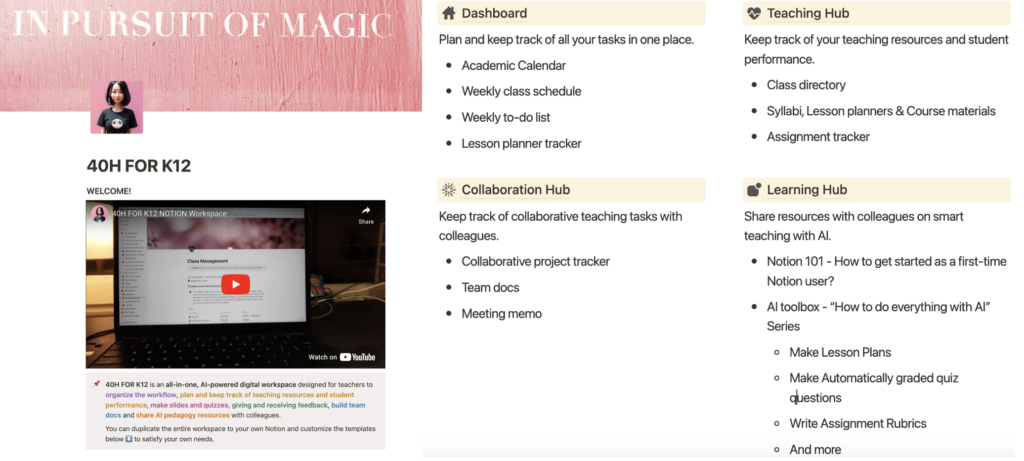Viewport: 1024px width, 461px height.
Task: Click 'Collaborative project tracker' item
Action: [536, 261]
